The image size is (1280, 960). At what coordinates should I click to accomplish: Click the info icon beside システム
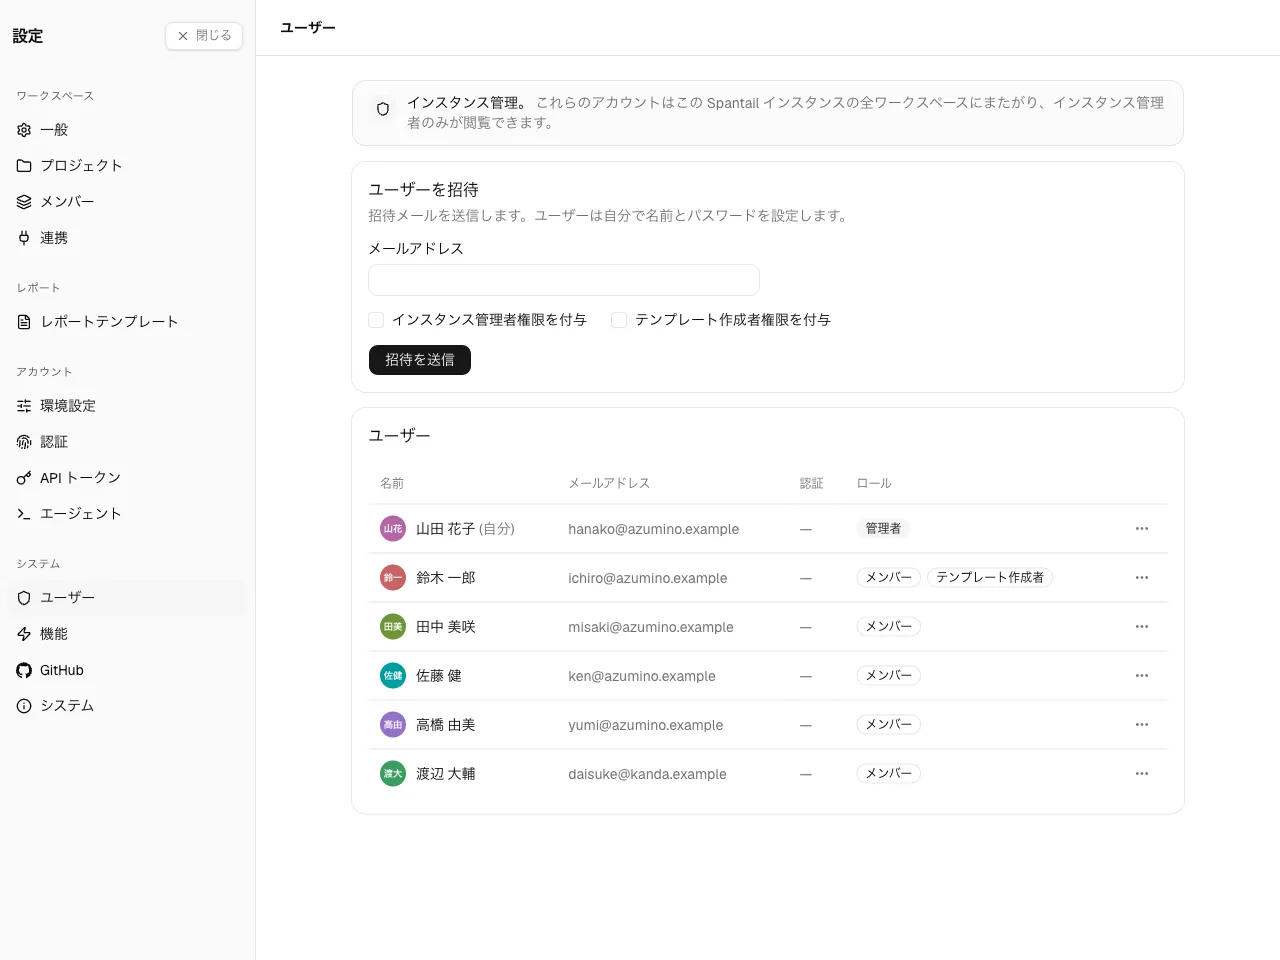click(x=24, y=706)
